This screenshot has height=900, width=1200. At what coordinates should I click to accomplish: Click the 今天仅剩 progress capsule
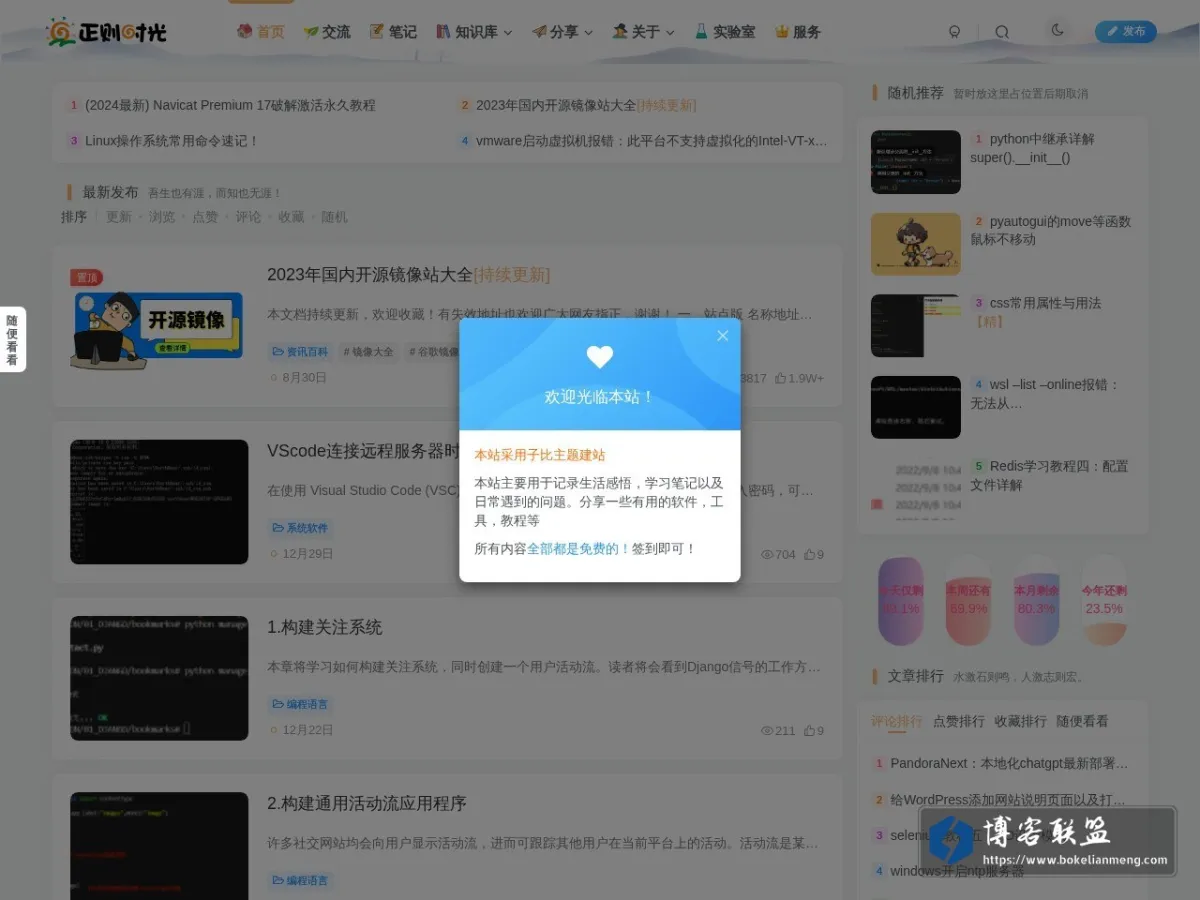tap(901, 601)
